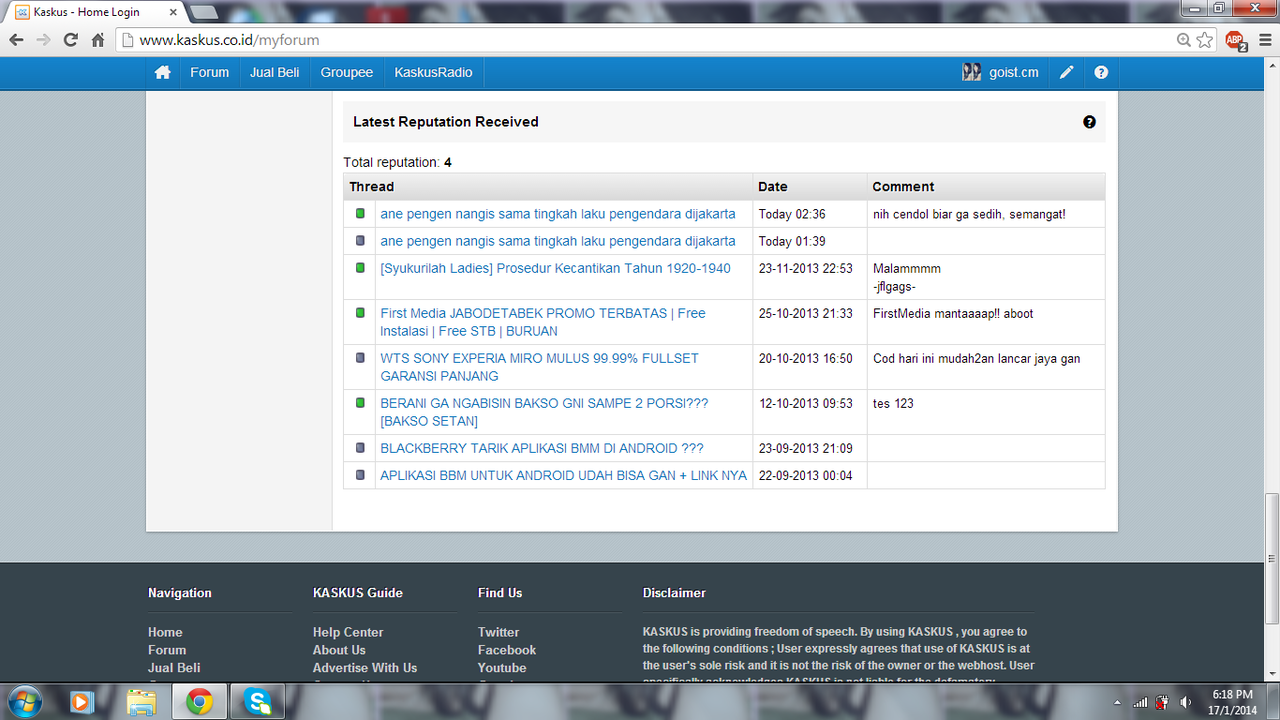1280x720 pixels.
Task: Open the goist.cm user profile menu
Action: coord(1000,72)
